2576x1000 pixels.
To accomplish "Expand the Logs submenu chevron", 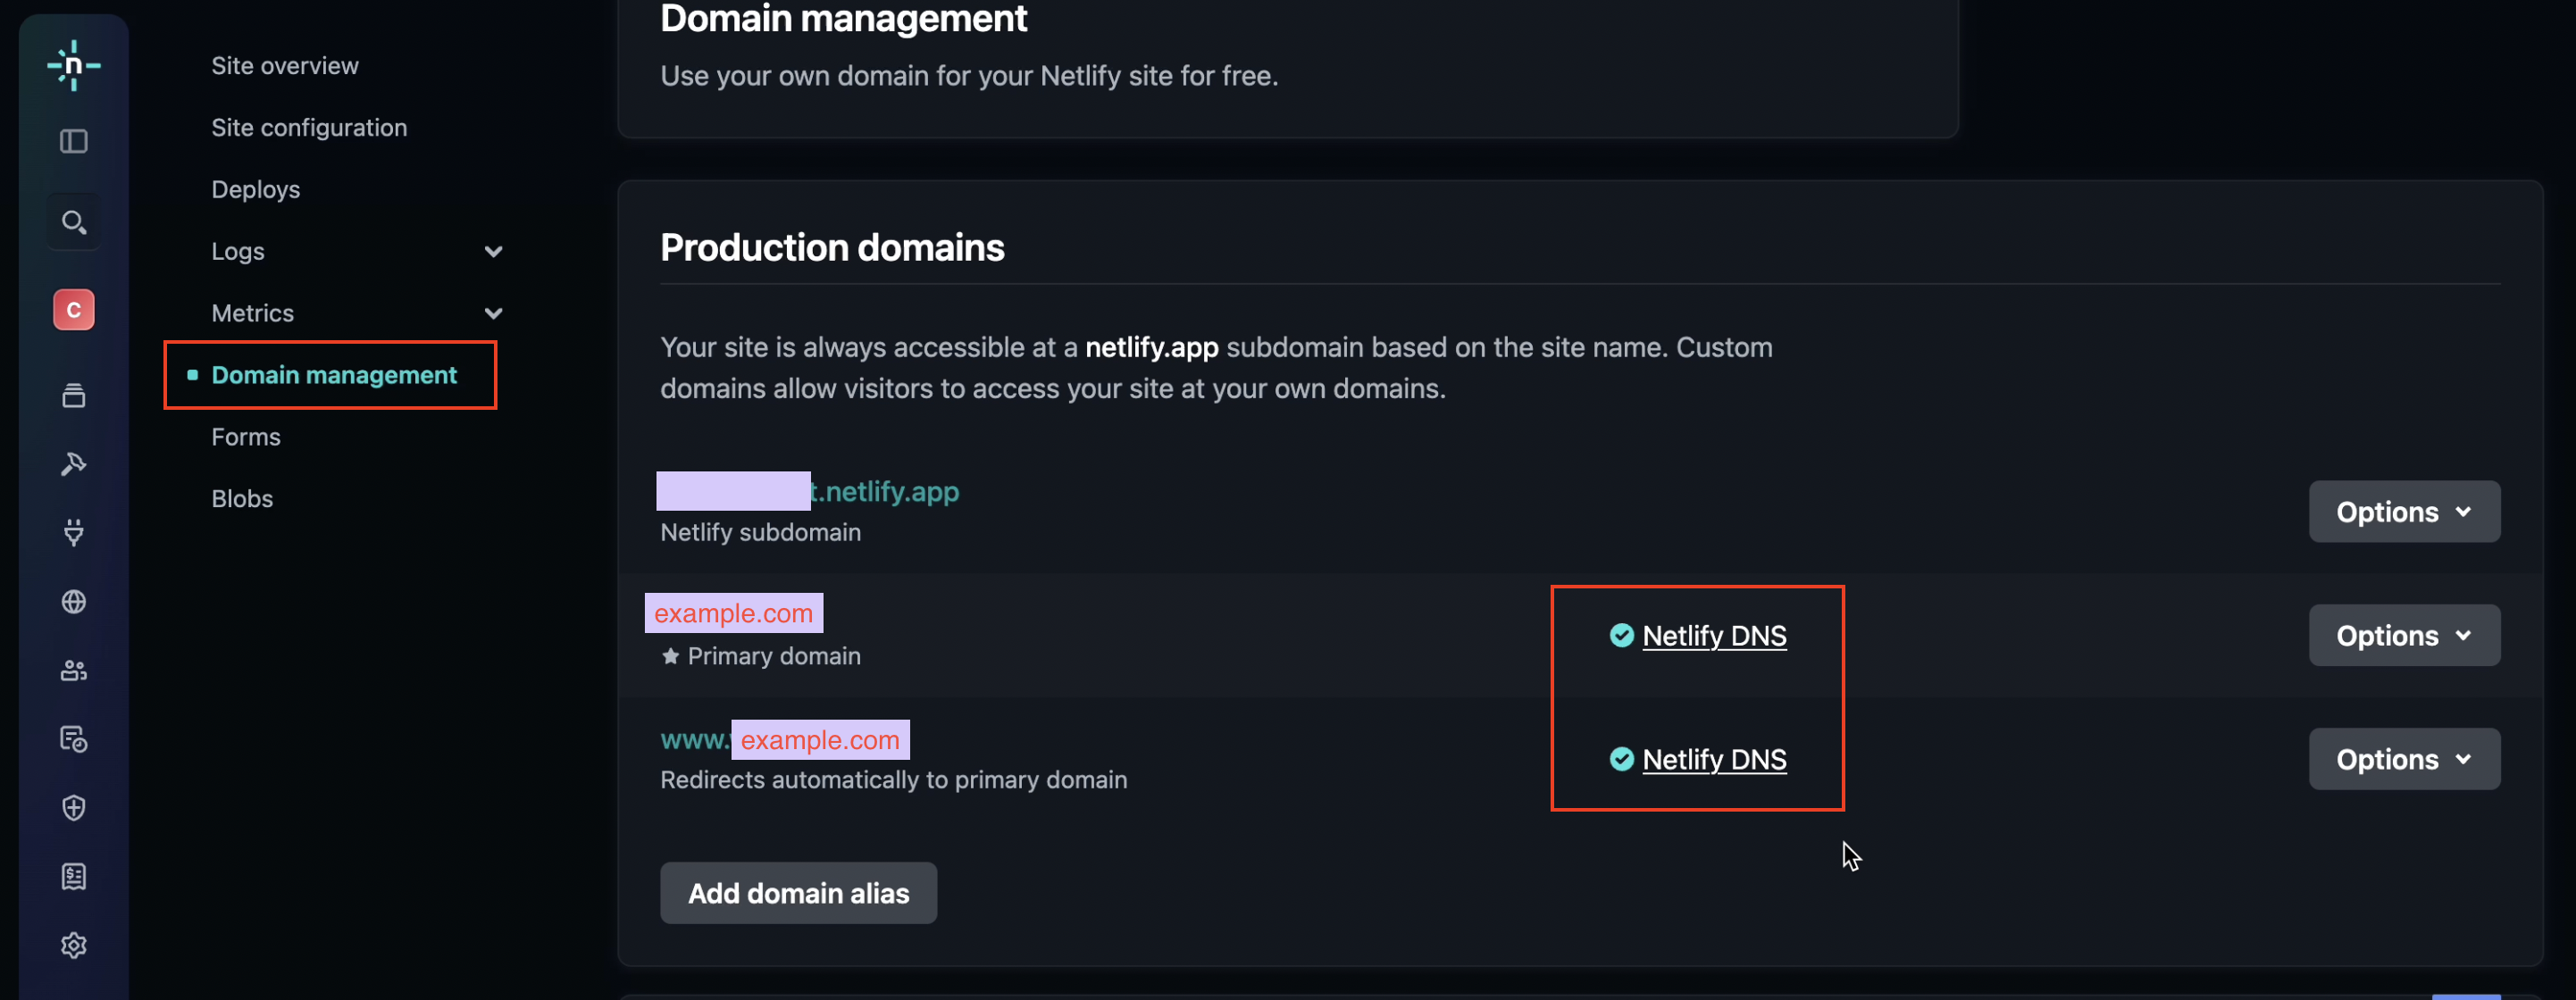I will pos(493,251).
